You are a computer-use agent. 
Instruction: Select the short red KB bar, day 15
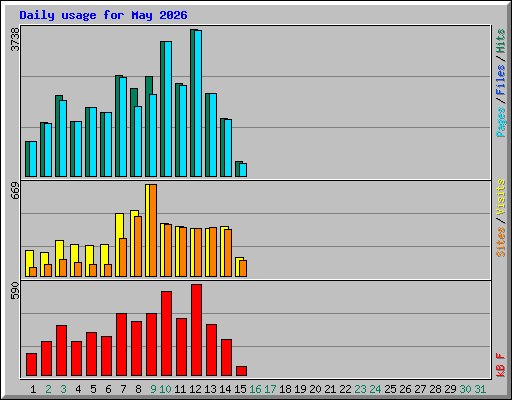coord(241,371)
